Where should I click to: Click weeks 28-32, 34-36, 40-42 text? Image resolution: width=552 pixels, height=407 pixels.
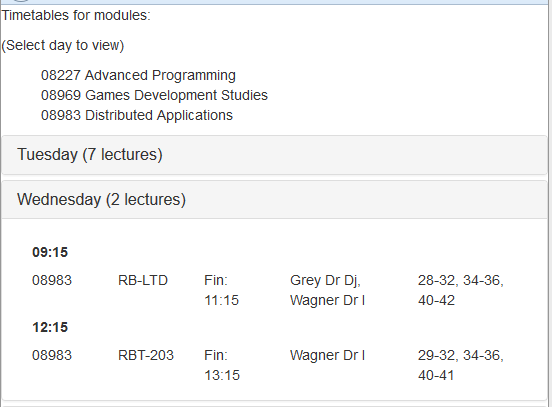tap(461, 290)
